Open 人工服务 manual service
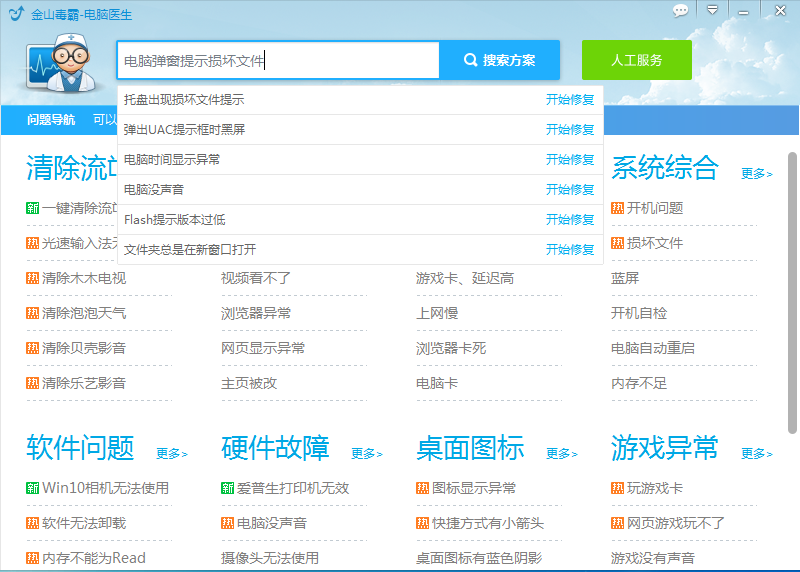800x572 pixels. 636,60
